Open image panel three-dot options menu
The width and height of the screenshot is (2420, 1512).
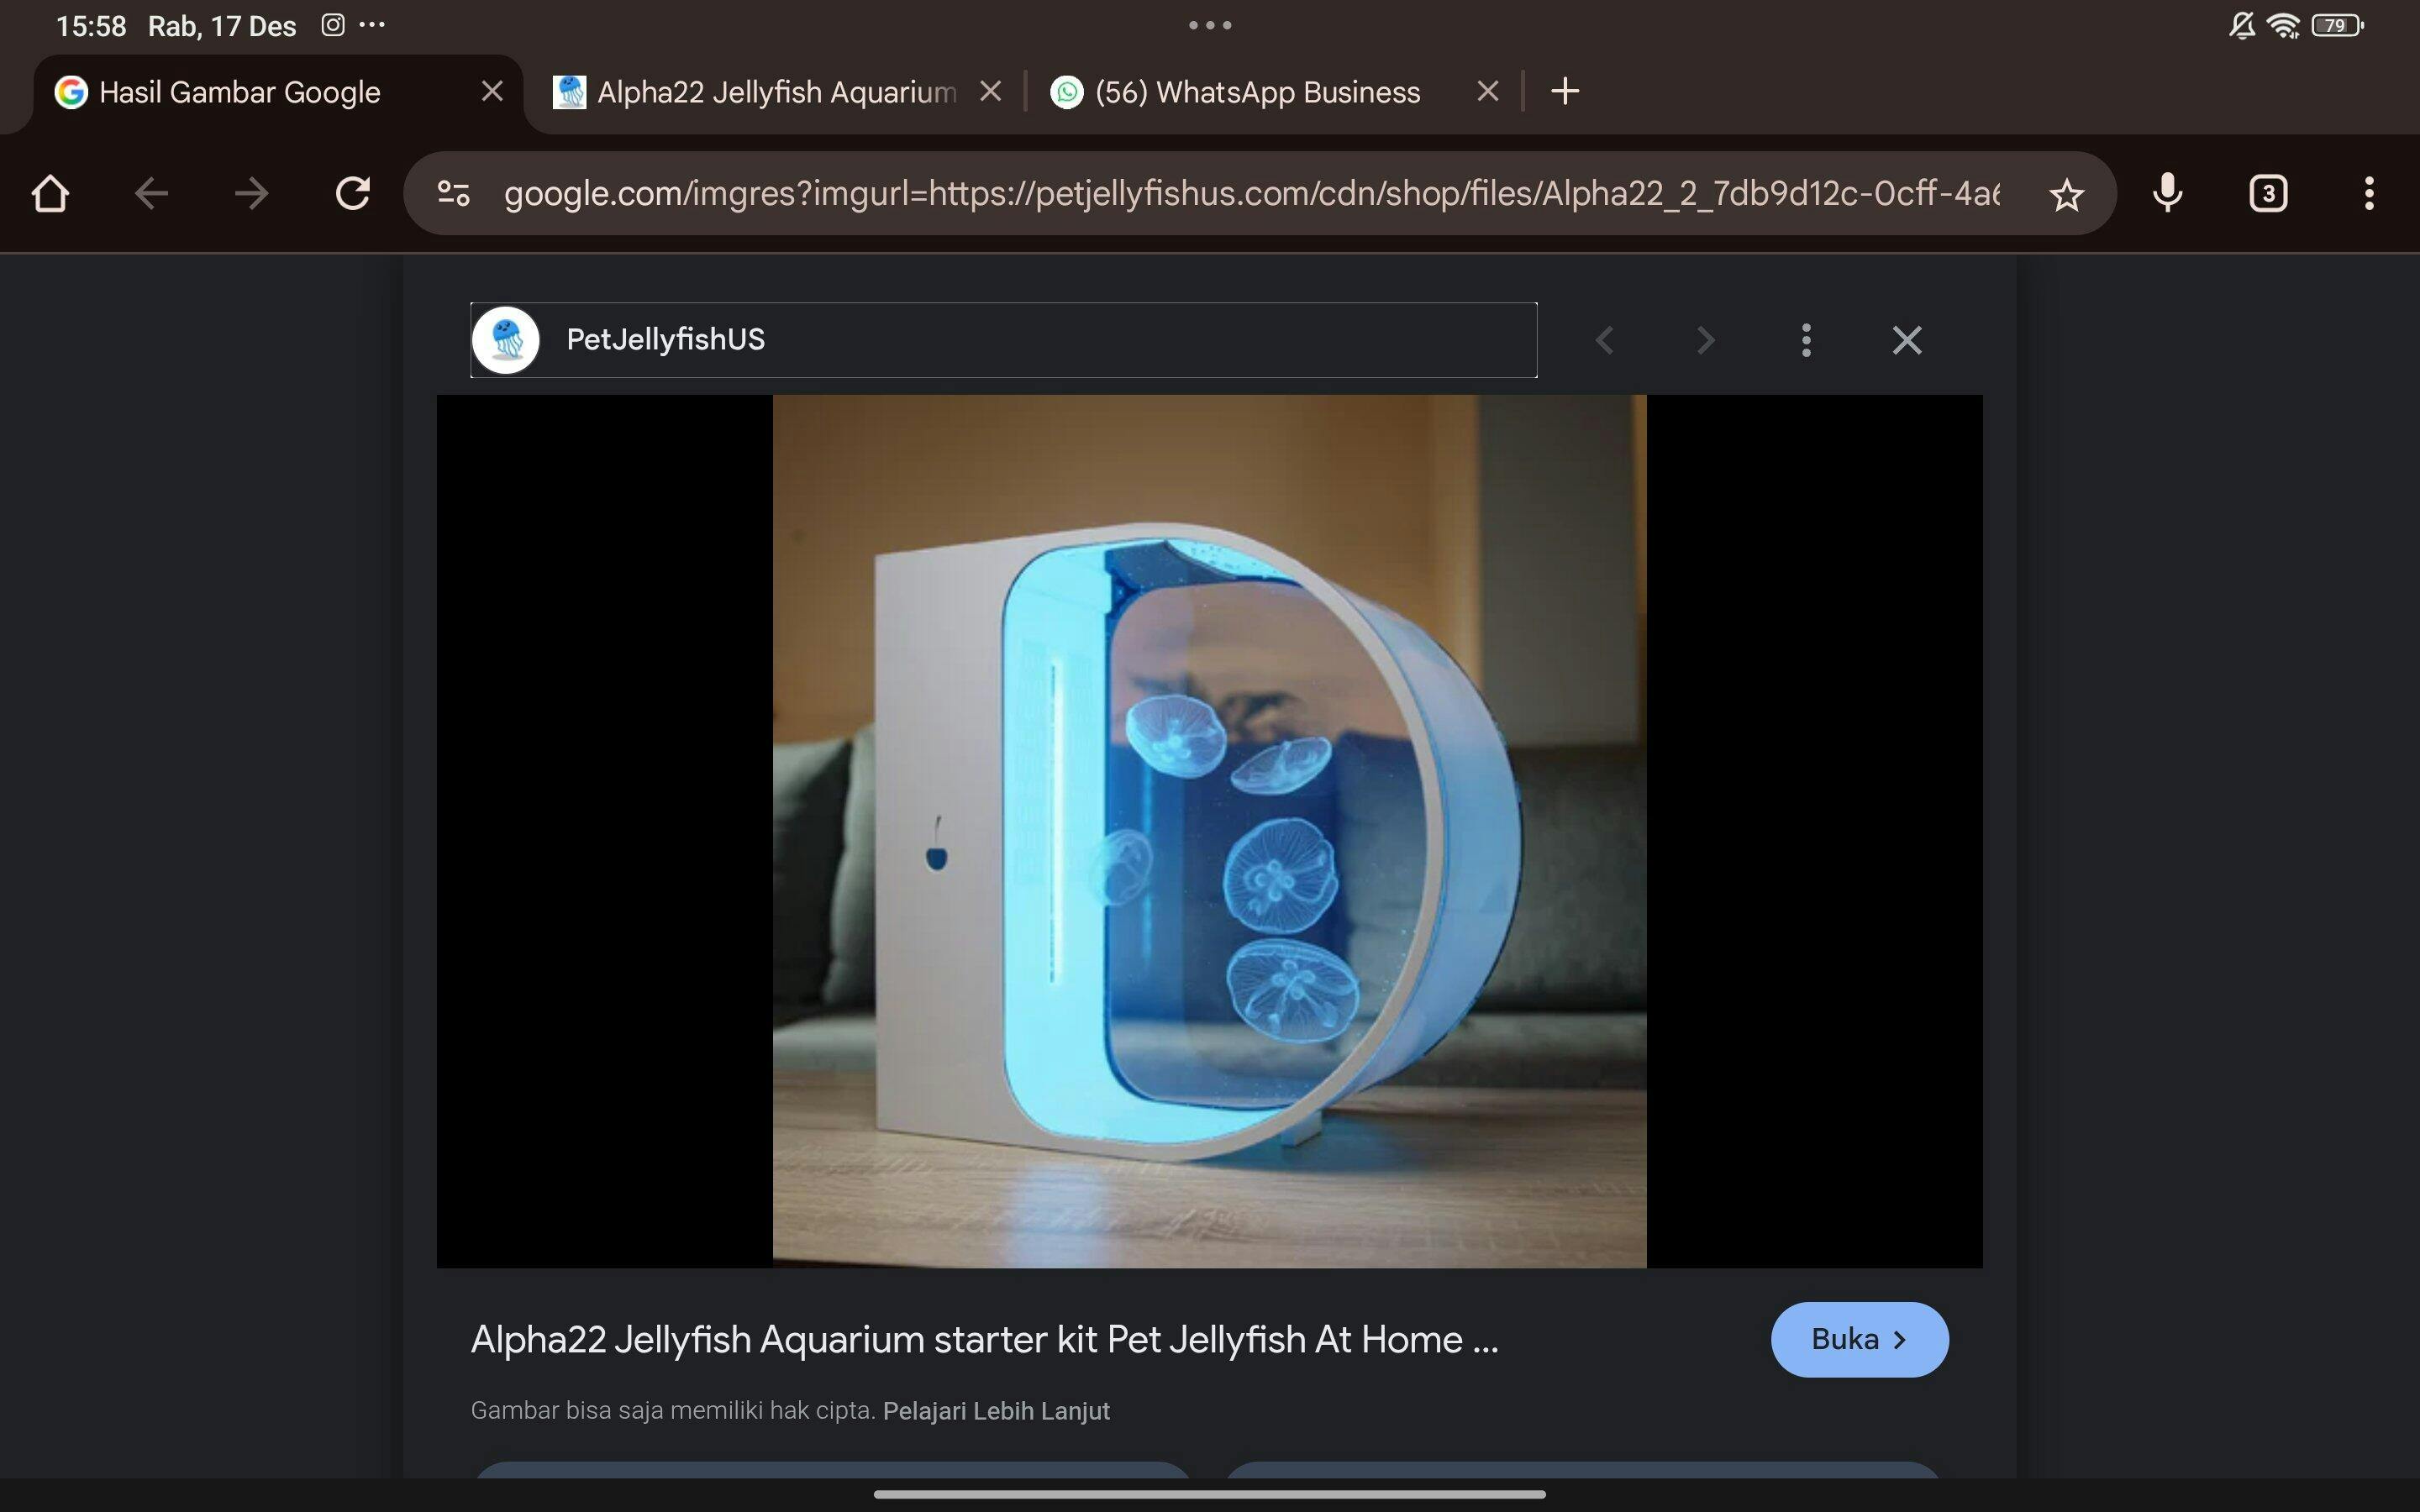coord(1806,340)
